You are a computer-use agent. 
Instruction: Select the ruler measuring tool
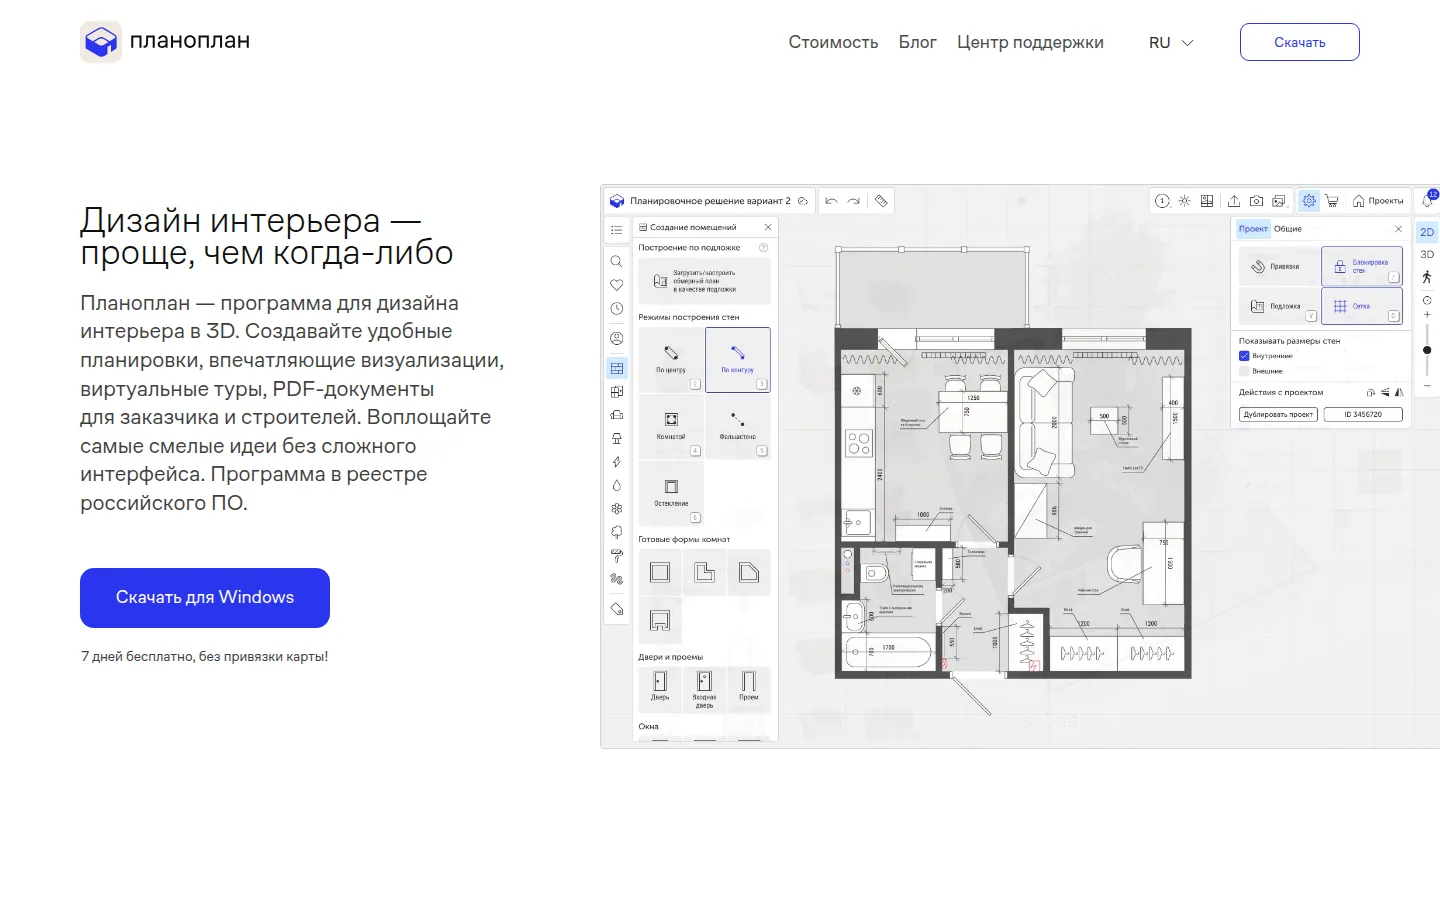coord(881,201)
